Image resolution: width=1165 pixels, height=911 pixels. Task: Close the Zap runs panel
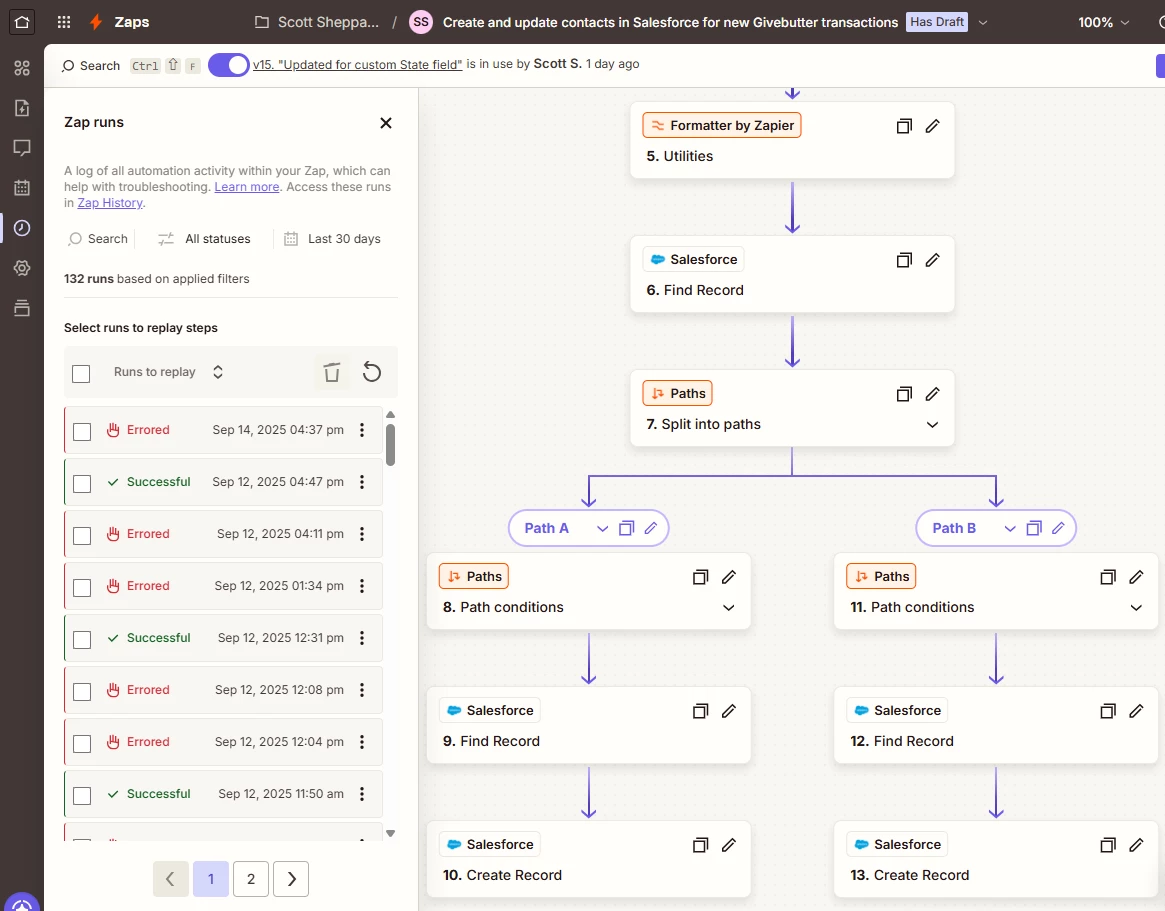click(x=386, y=123)
